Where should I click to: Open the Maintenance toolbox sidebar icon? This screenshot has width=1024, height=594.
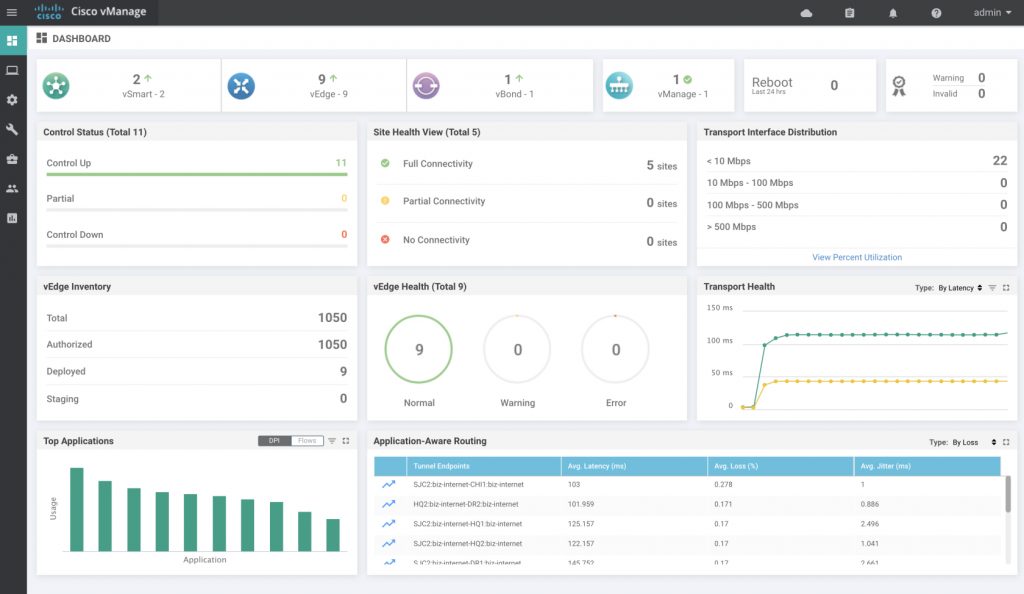click(x=12, y=159)
